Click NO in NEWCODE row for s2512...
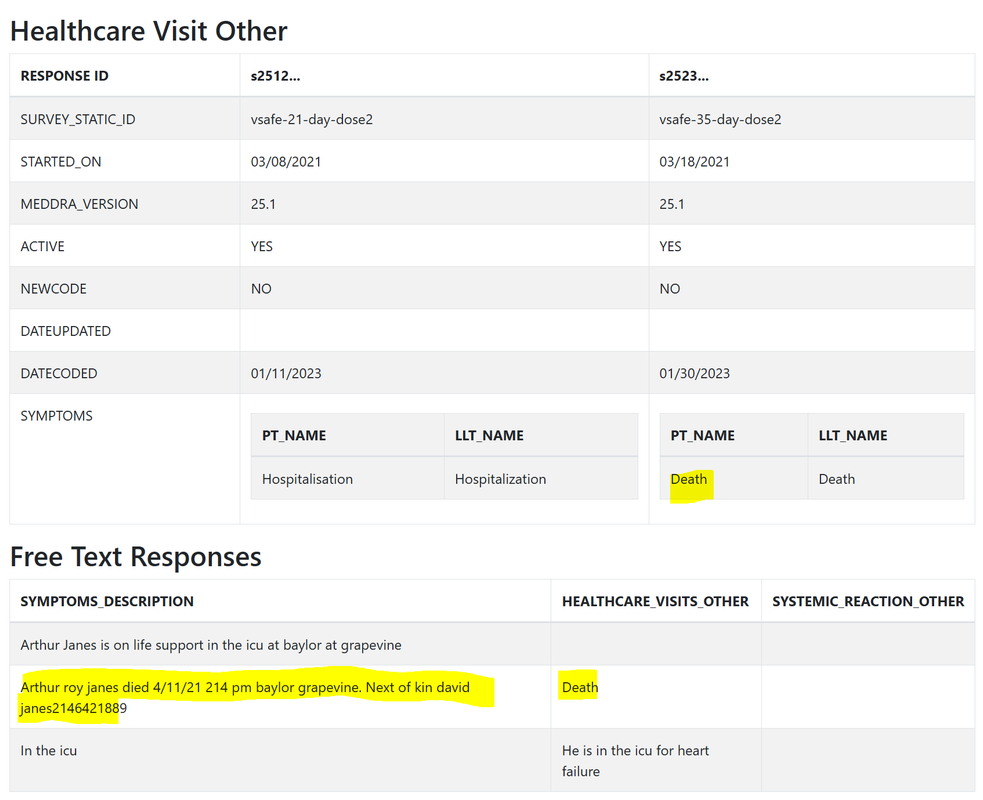The width and height of the screenshot is (983, 800). point(261,288)
